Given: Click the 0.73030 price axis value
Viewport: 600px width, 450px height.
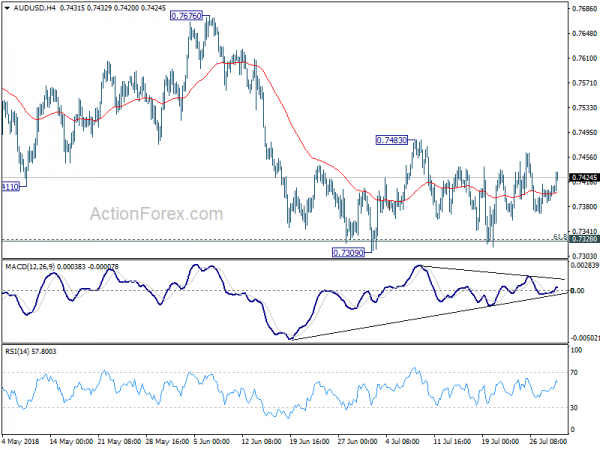Looking at the screenshot, I should click(x=584, y=256).
